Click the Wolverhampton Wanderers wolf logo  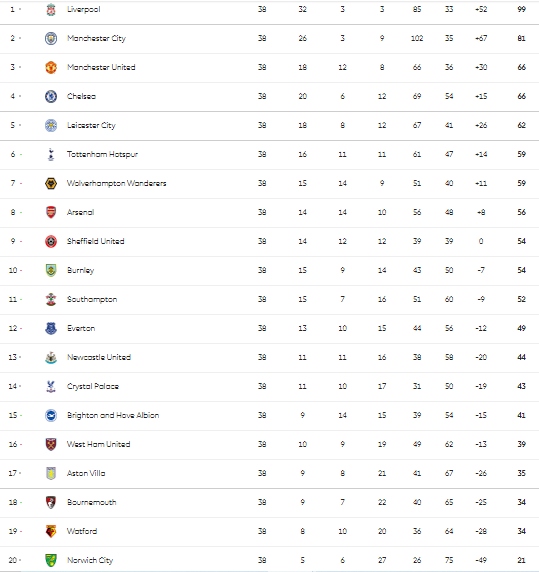coord(51,183)
